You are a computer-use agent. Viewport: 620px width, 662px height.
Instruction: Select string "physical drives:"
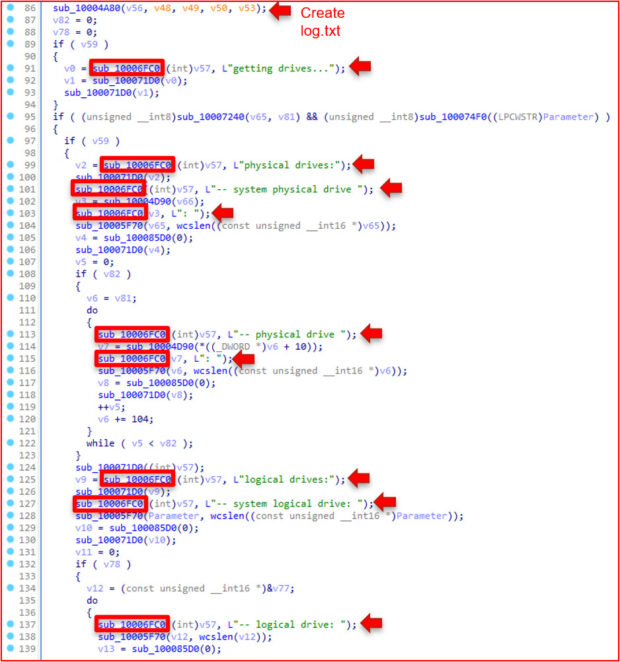pos(289,165)
